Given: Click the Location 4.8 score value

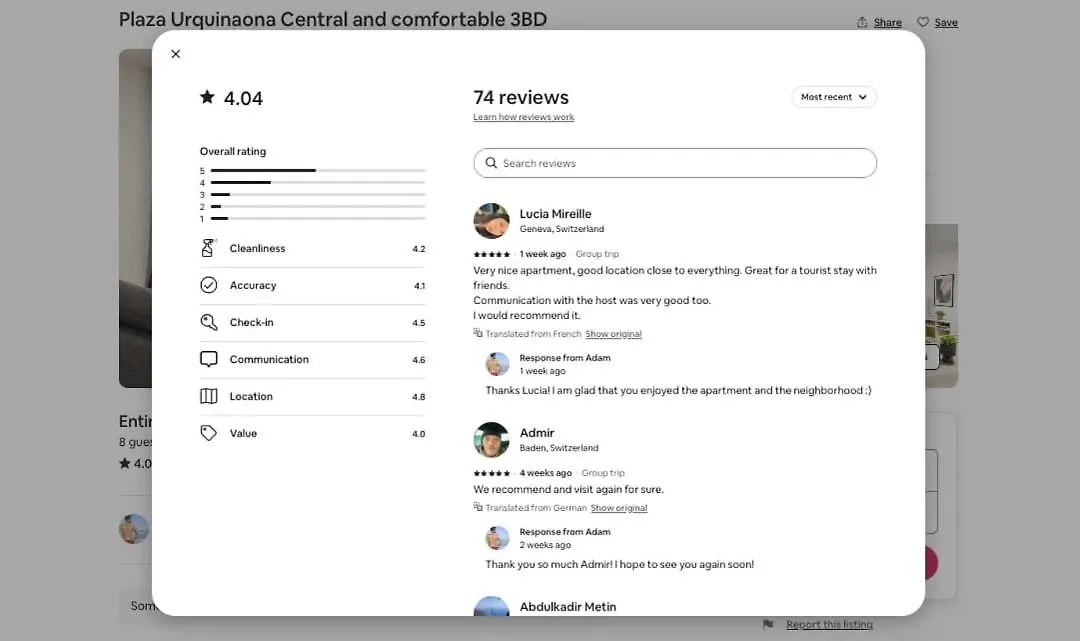Looking at the screenshot, I should click(419, 397).
